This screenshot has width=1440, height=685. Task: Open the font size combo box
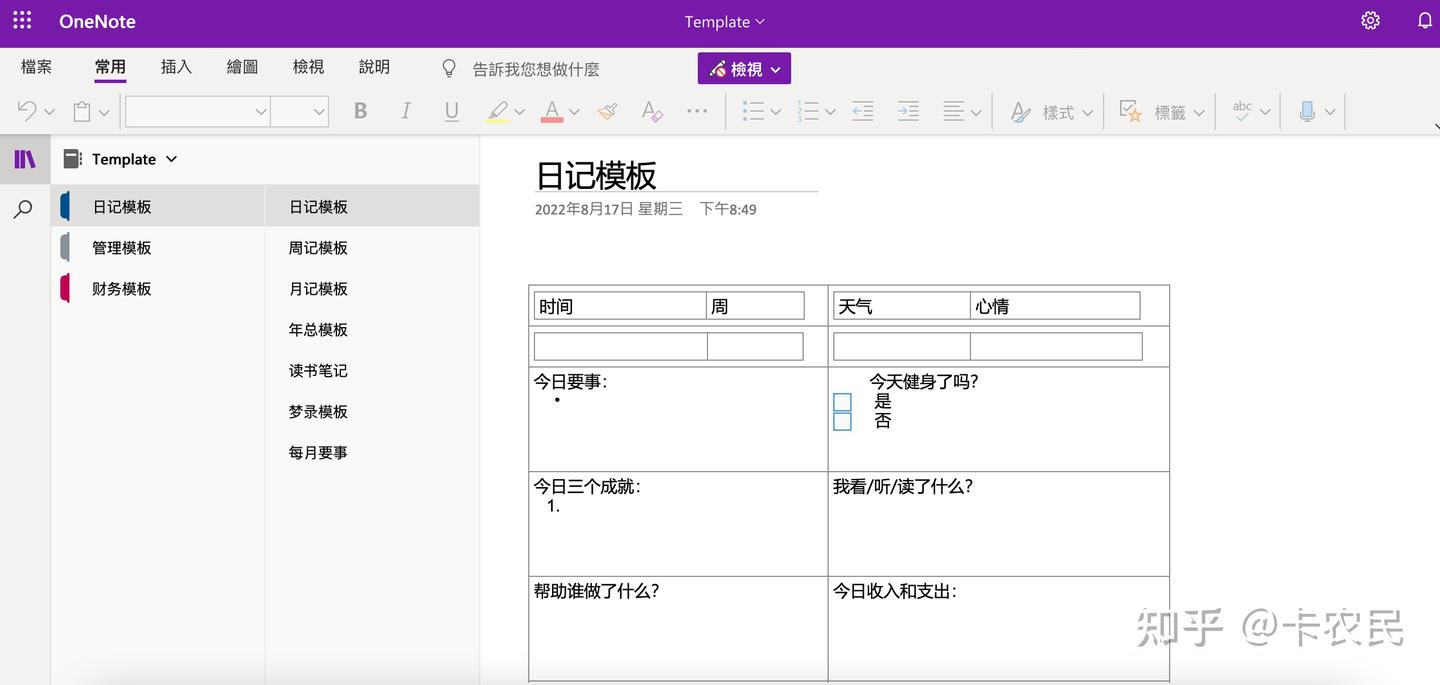[299, 112]
